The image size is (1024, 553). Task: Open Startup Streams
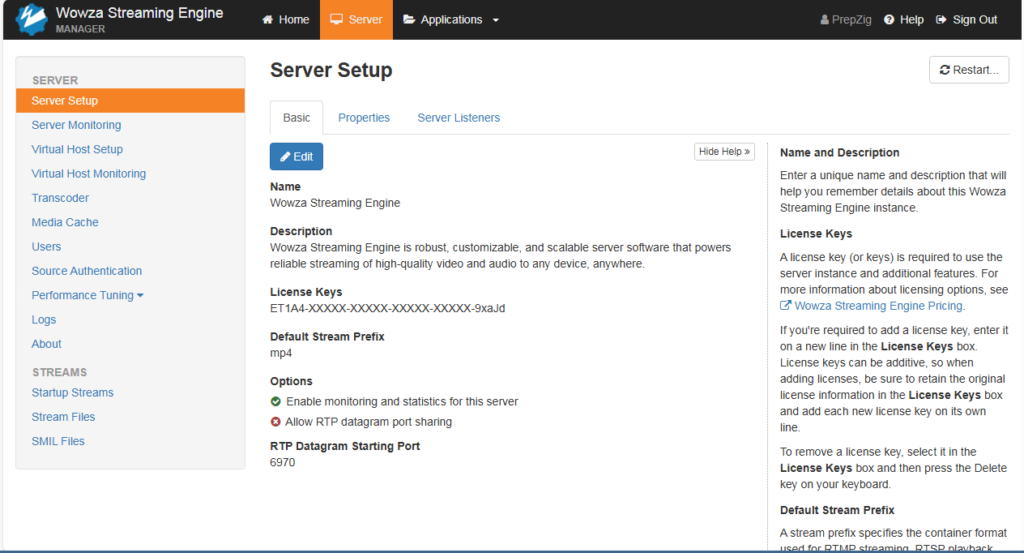pyautogui.click(x=72, y=392)
